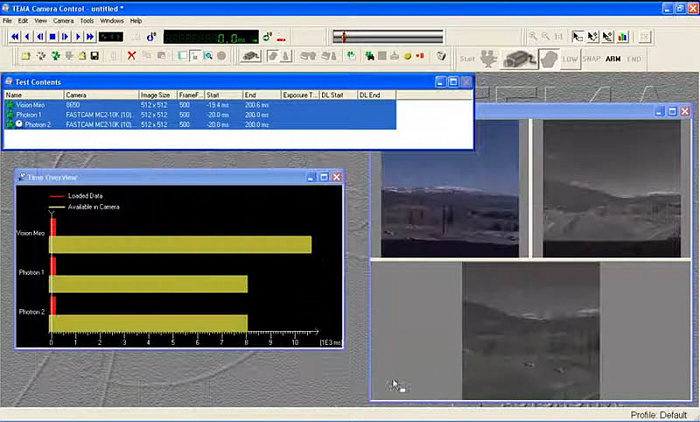
Task: Stop playback with the square button
Action: pyautogui.click(x=52, y=37)
